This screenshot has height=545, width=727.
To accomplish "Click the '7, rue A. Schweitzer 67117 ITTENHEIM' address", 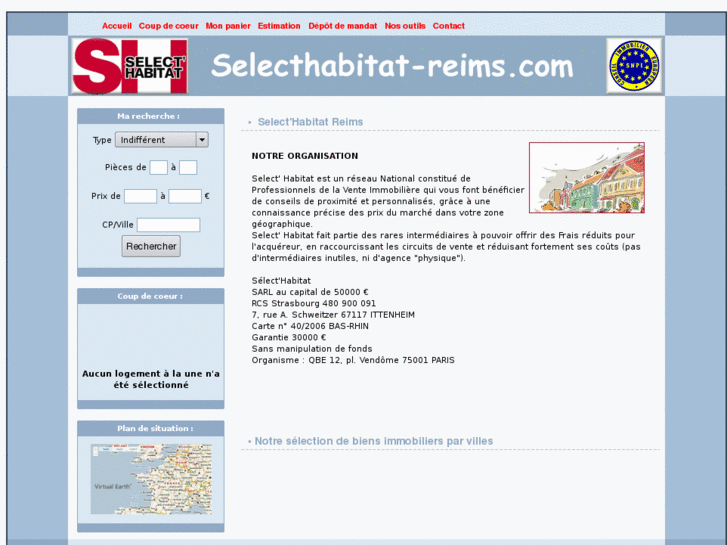I will point(333,315).
